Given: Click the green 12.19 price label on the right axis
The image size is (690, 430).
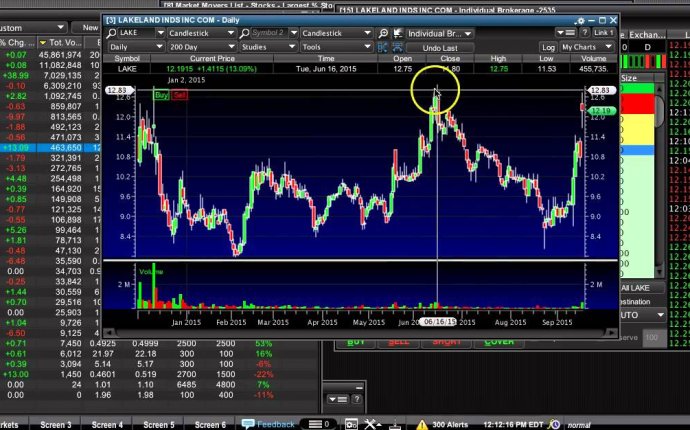Looking at the screenshot, I should click(x=602, y=111).
